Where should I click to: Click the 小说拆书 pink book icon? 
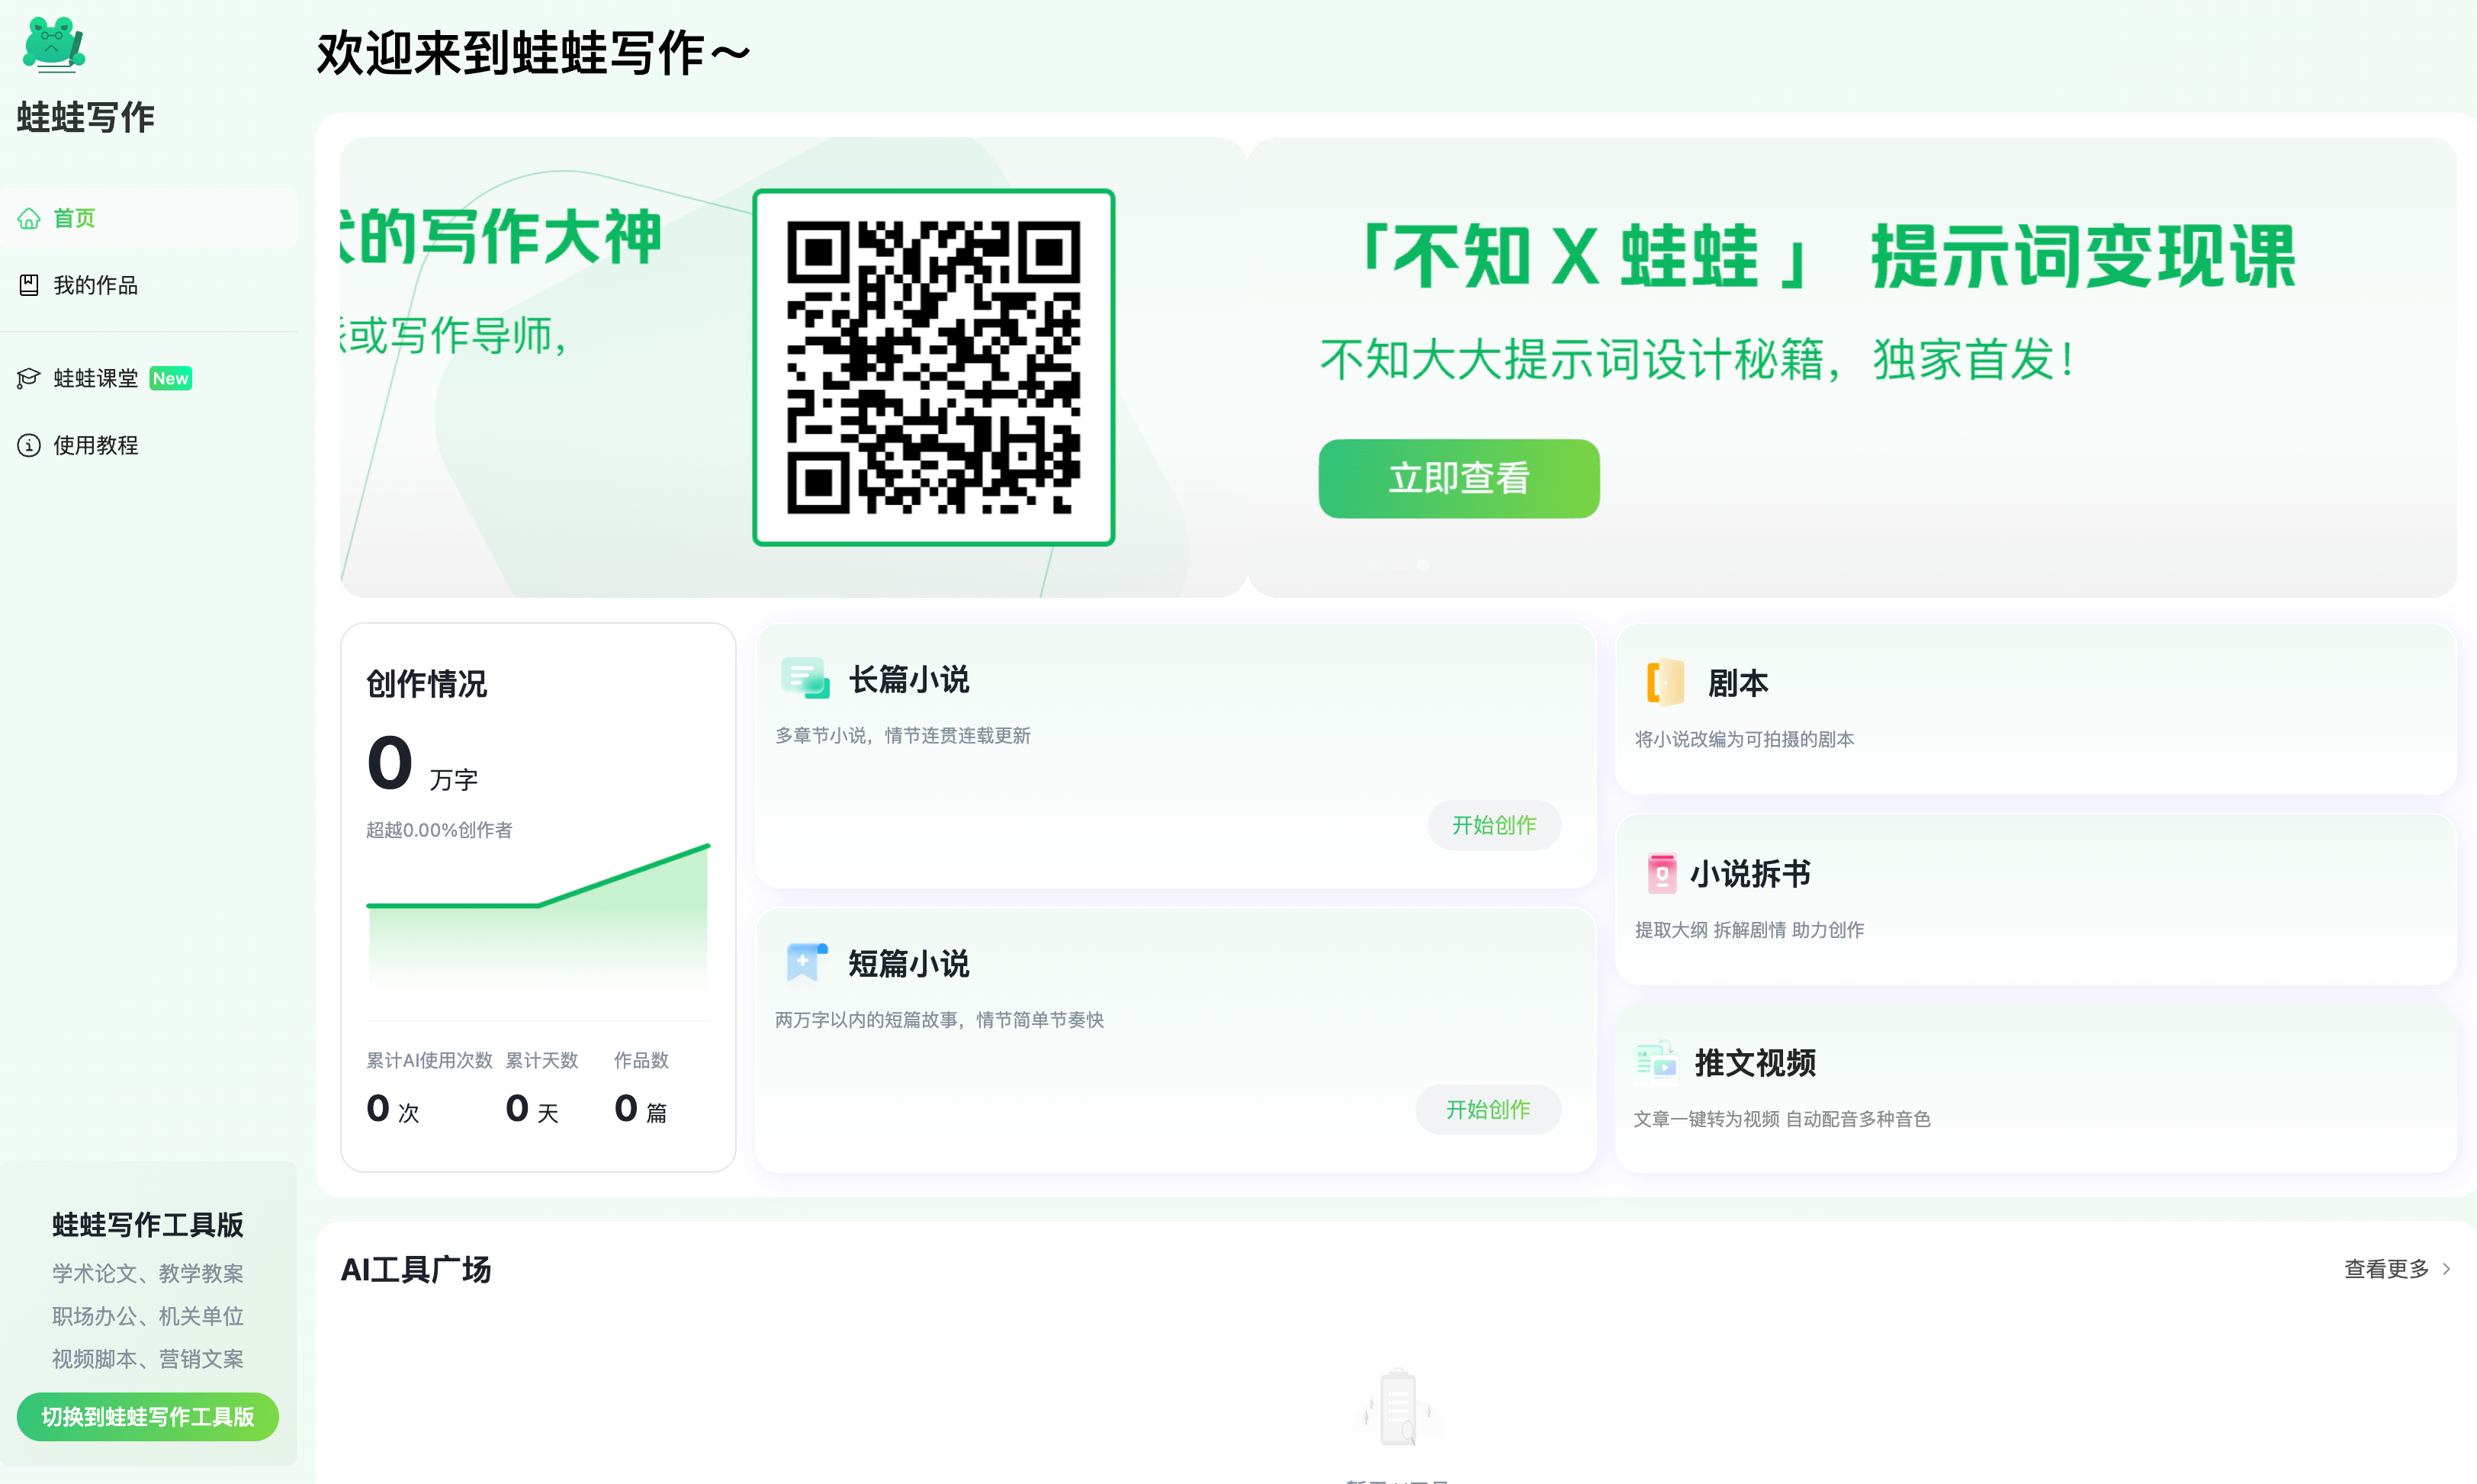click(x=1661, y=873)
